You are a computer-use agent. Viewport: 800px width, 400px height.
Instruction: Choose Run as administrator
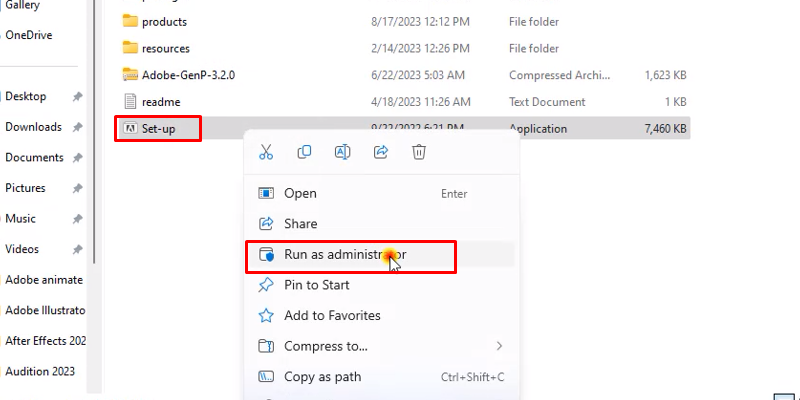382,254
